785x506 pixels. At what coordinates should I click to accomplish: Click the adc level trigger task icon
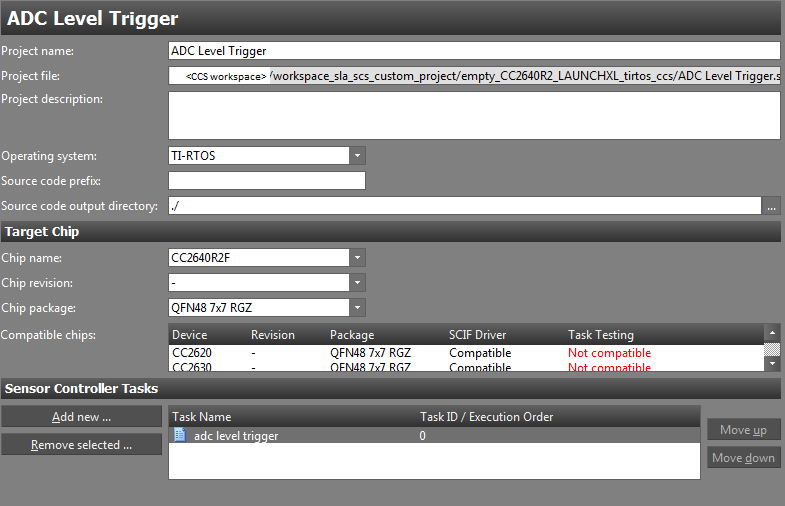180,435
